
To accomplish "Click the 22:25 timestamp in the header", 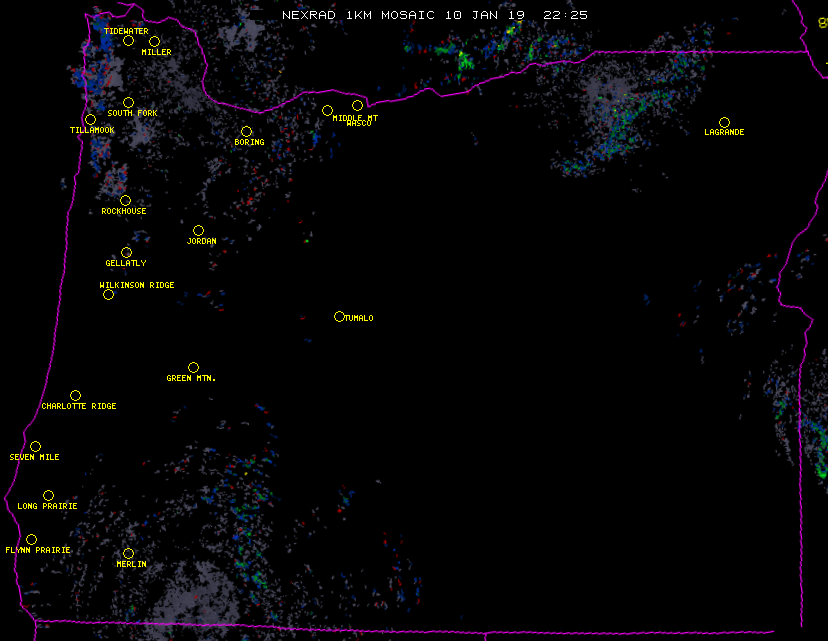I will click(565, 15).
